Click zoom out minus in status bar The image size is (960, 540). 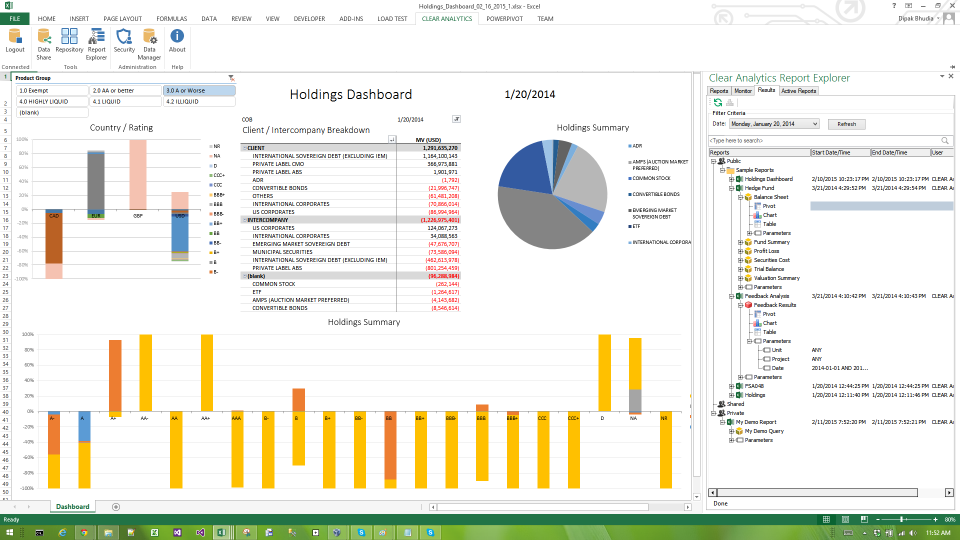877,519
